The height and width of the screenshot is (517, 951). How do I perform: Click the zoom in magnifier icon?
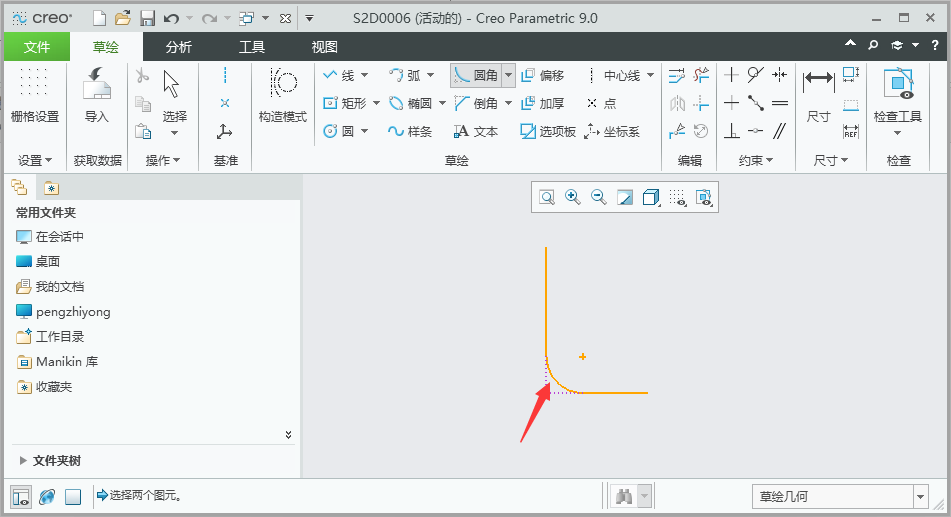click(573, 197)
